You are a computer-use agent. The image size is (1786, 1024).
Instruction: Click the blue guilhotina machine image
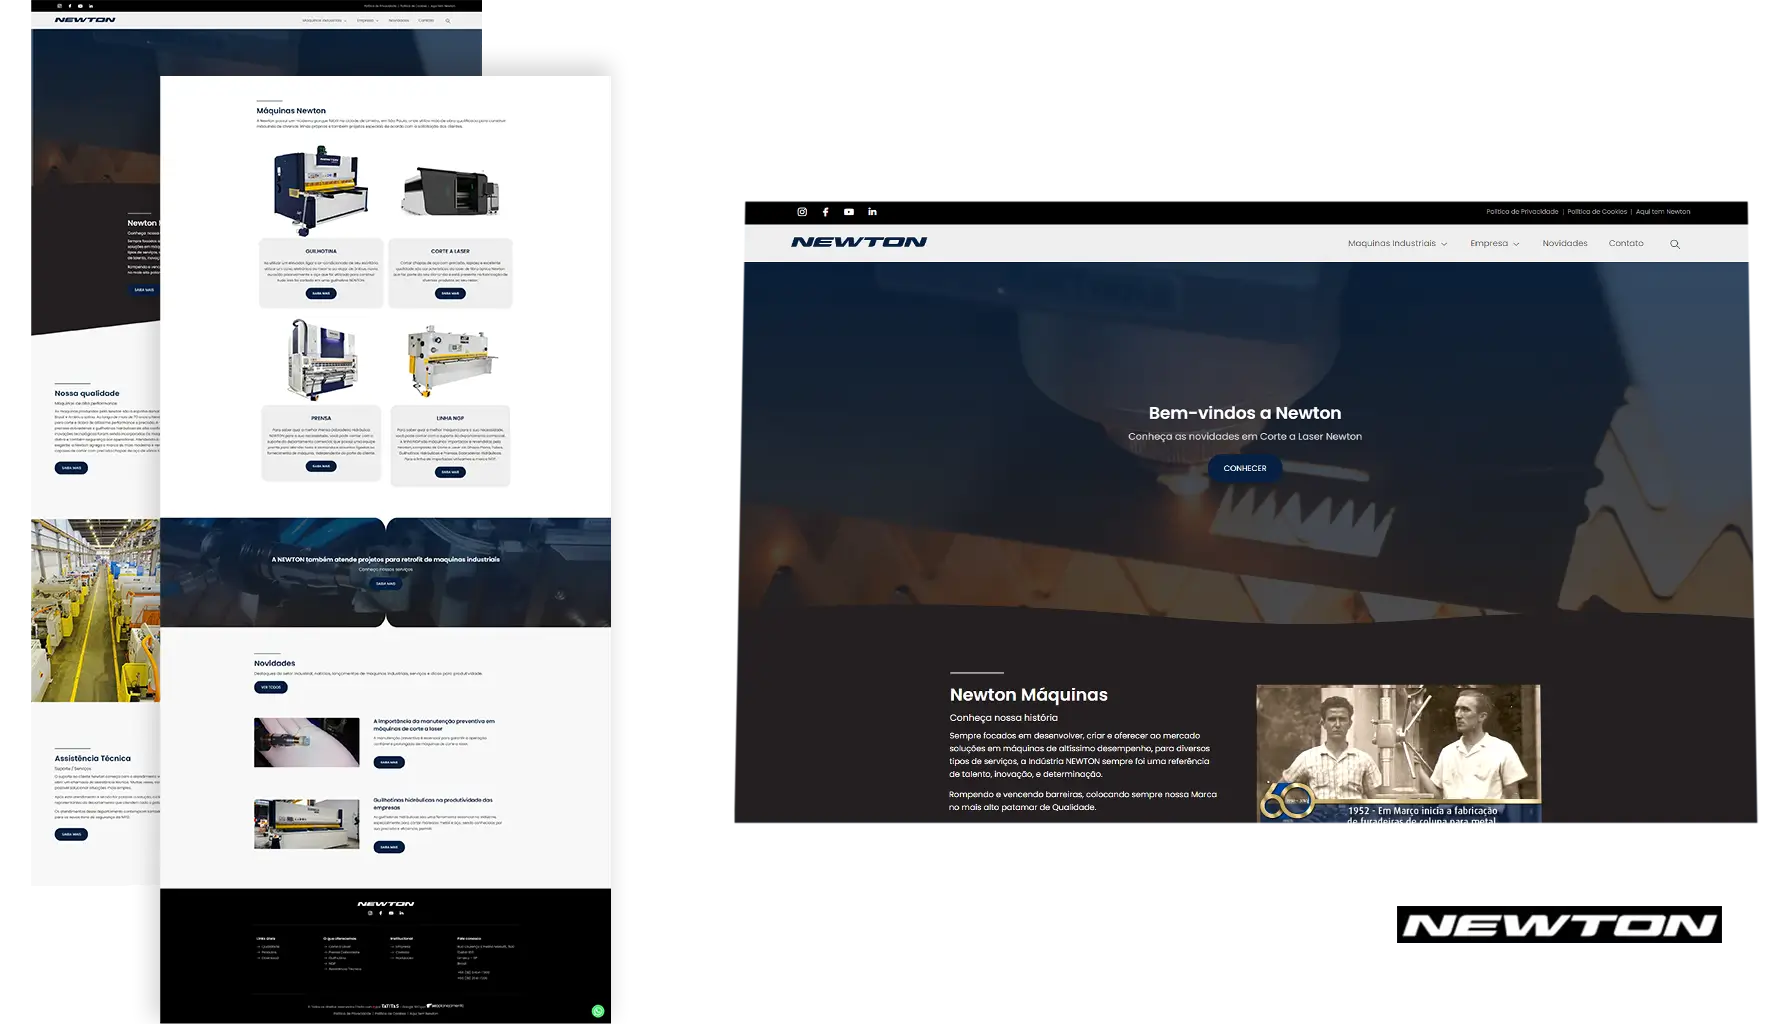[321, 190]
